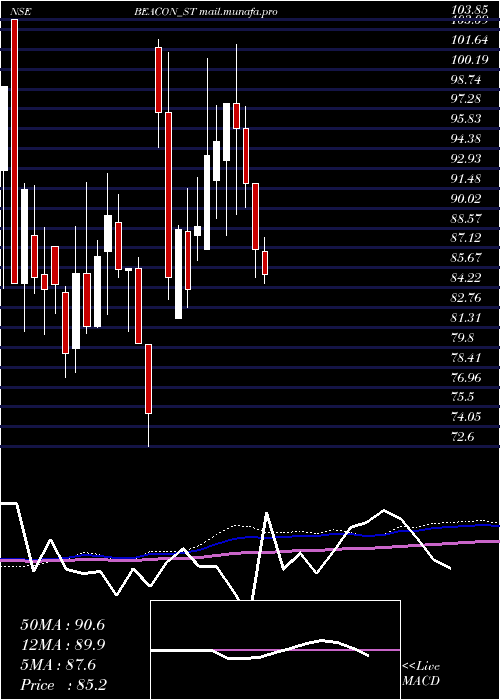Click the red candle bottoming near 74.05
The height and width of the screenshot is (700, 500).
coord(148,379)
